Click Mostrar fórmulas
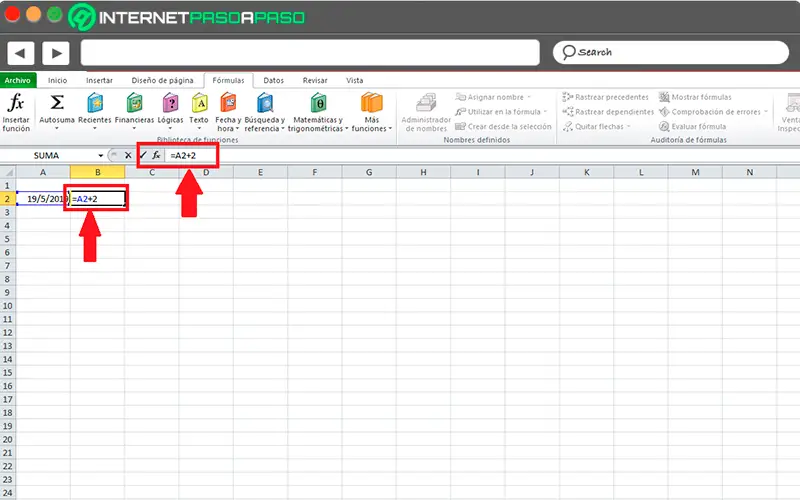Viewport: 800px width, 500px height. click(695, 97)
